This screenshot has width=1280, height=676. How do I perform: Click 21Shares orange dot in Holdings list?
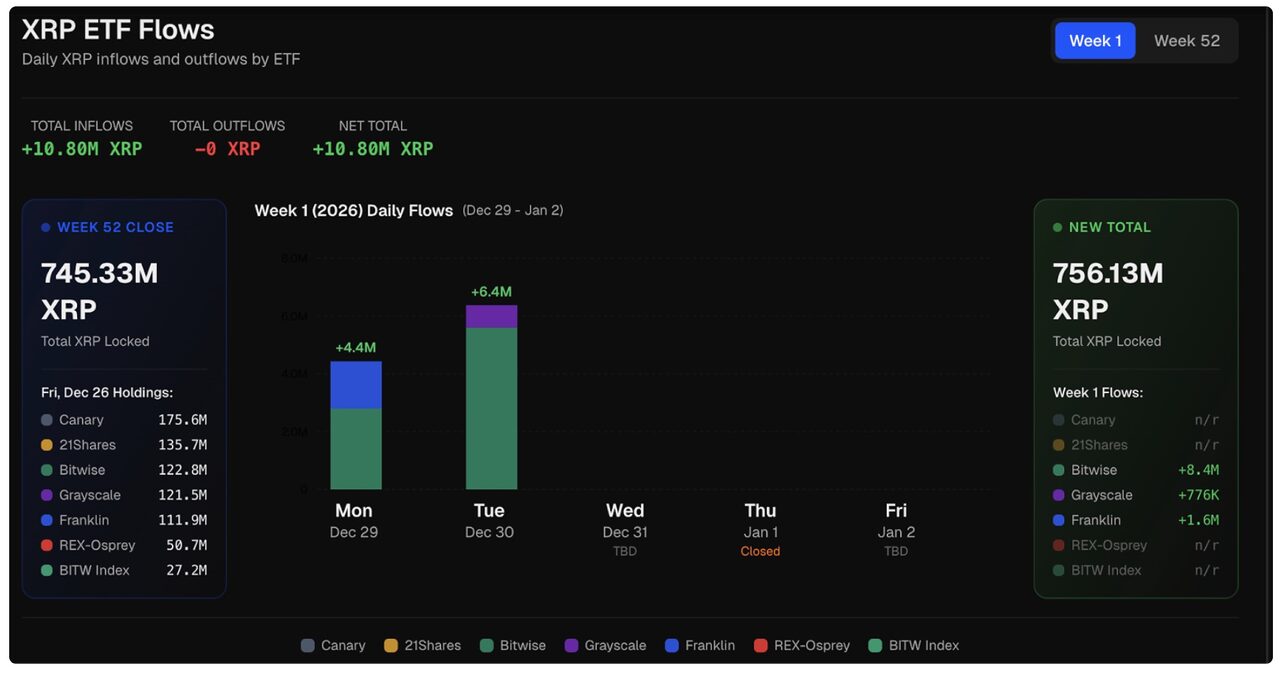click(x=47, y=445)
